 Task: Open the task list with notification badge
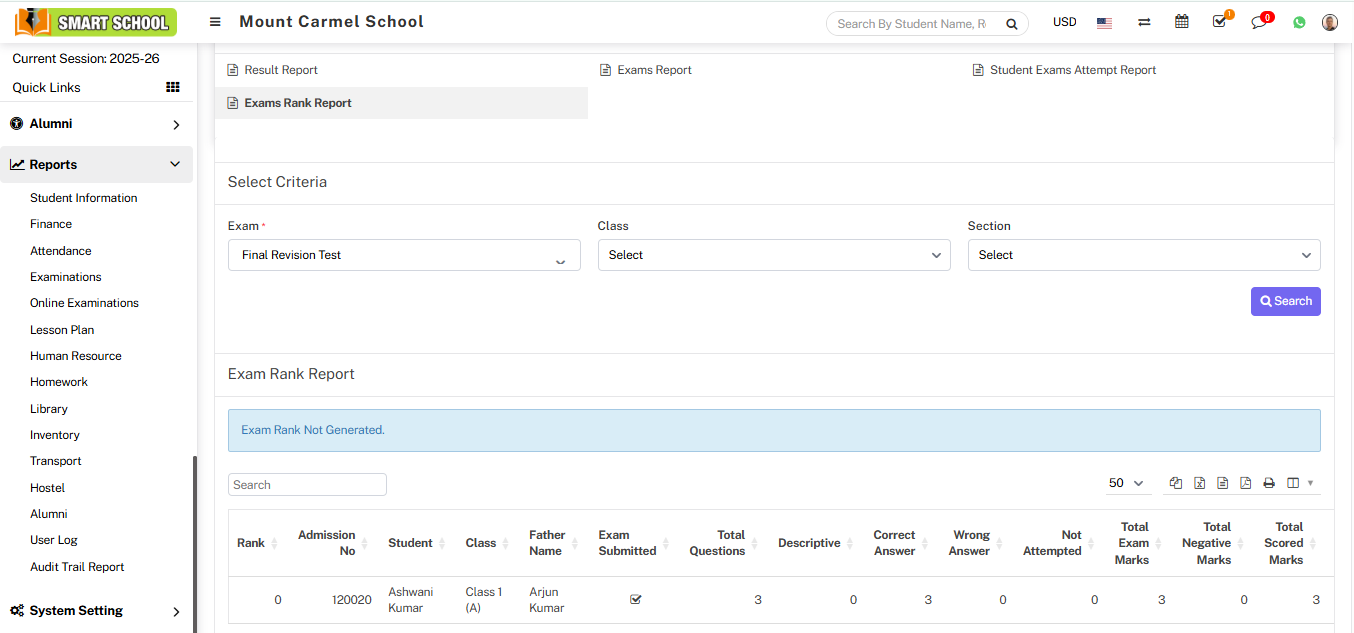pyautogui.click(x=1219, y=21)
